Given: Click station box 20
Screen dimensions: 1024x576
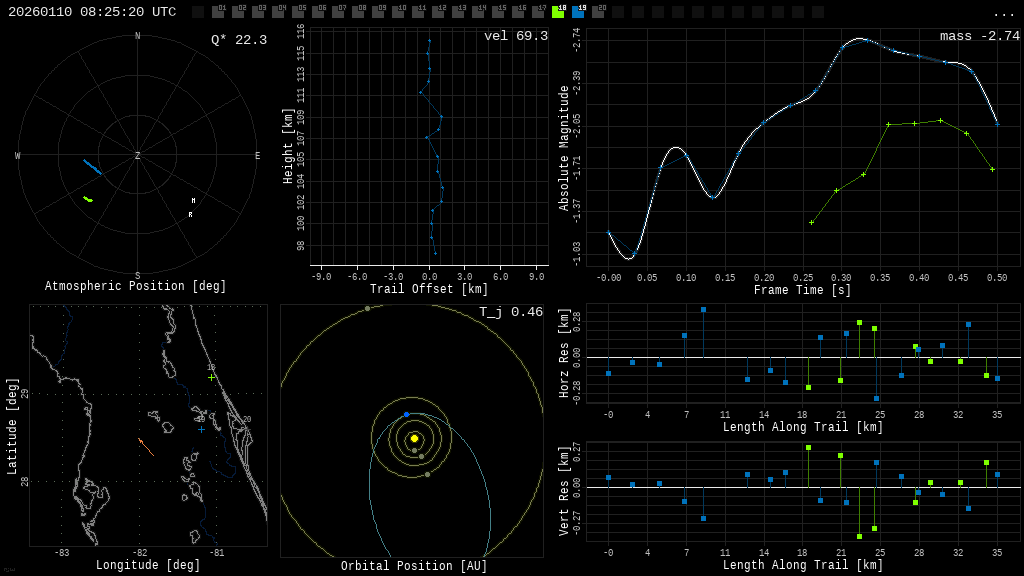Looking at the screenshot, I should pyautogui.click(x=598, y=12).
